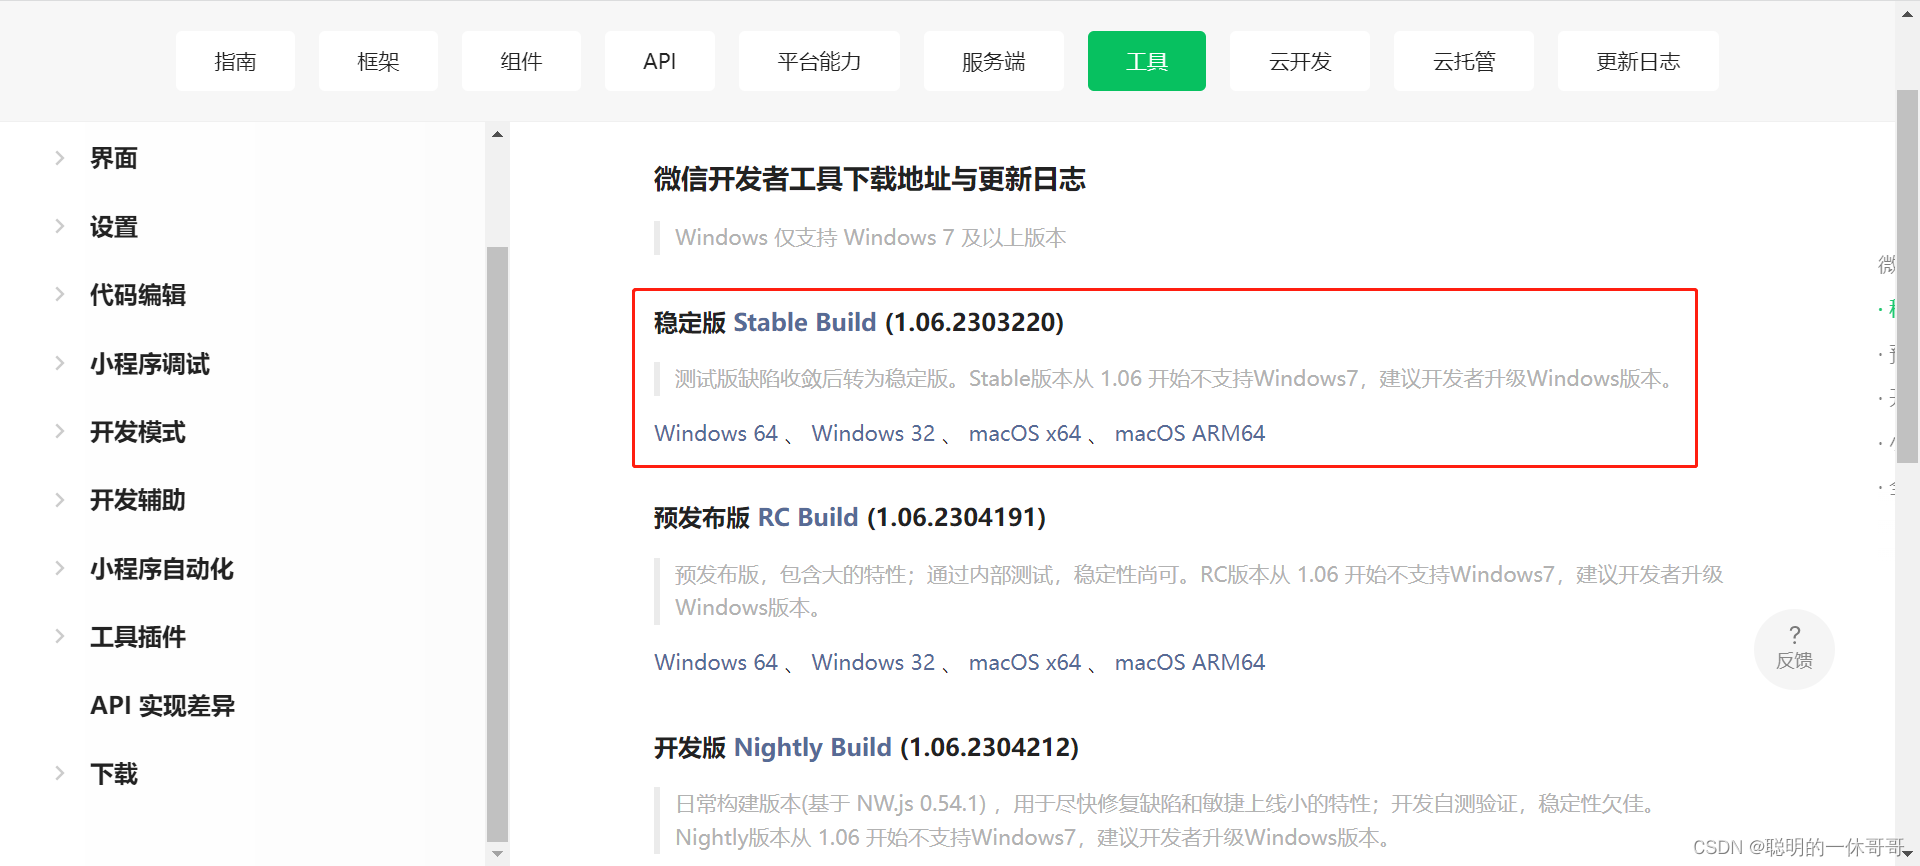Download Stable Build macOS x64
Viewport: 1920px width, 866px height.
tap(1025, 433)
